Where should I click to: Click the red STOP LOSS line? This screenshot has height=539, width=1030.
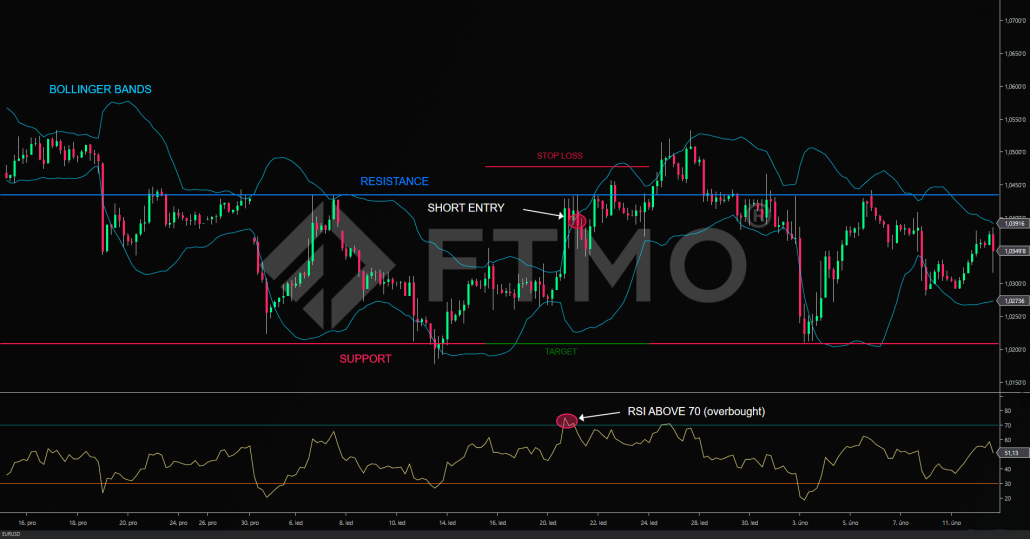point(566,166)
